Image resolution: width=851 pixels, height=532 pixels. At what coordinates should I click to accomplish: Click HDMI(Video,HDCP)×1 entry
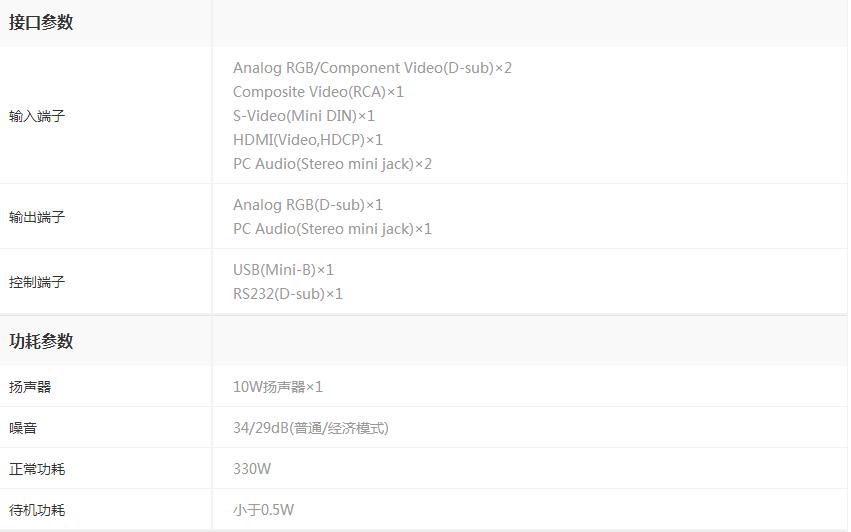(x=308, y=140)
